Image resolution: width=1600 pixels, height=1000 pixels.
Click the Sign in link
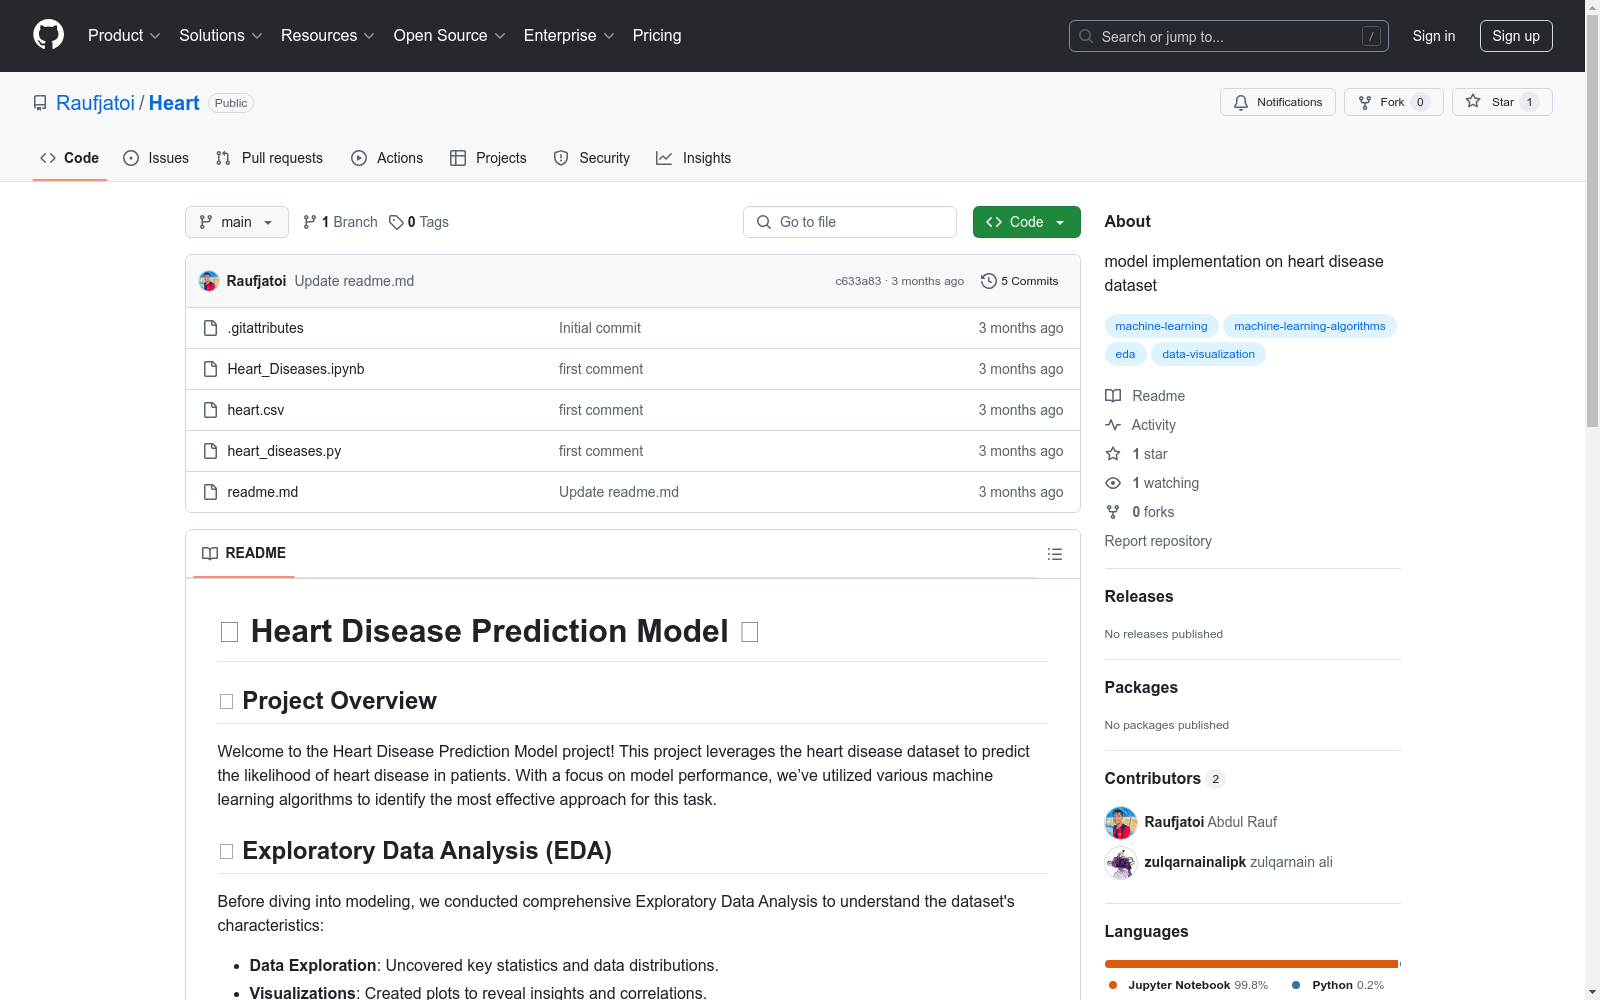tap(1434, 36)
